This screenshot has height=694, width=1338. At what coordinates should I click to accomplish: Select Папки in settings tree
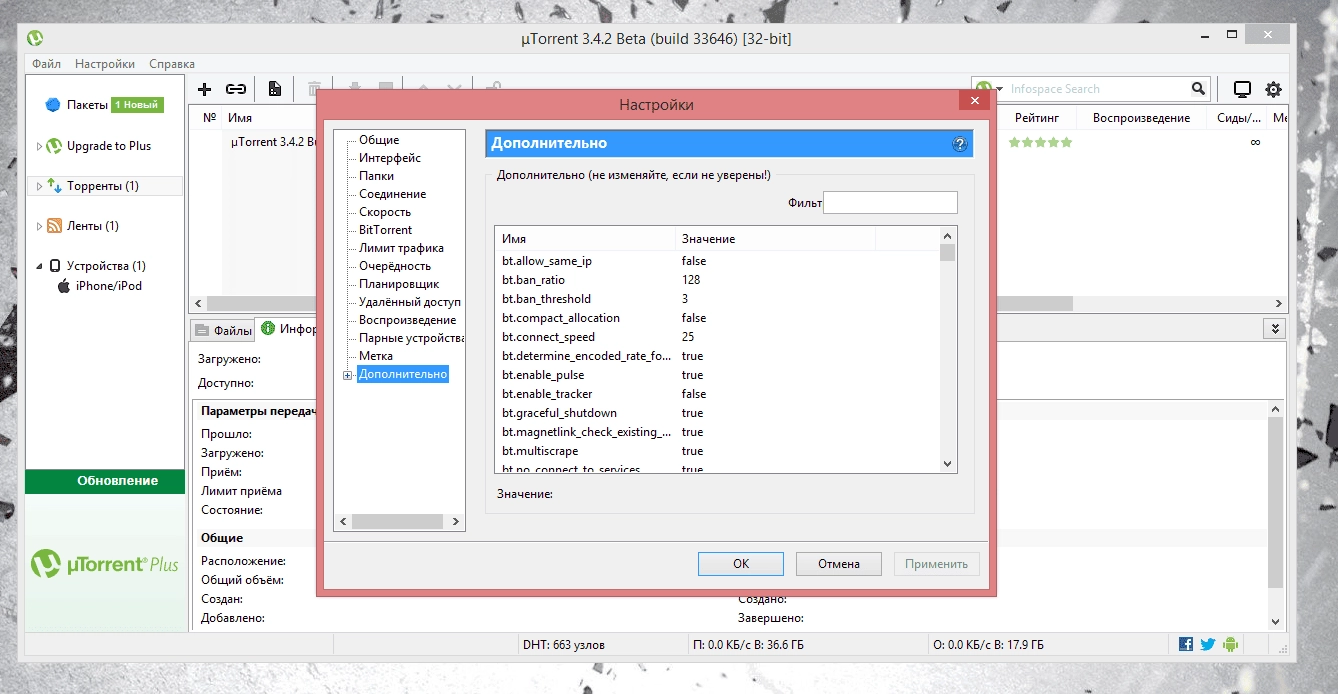point(377,176)
